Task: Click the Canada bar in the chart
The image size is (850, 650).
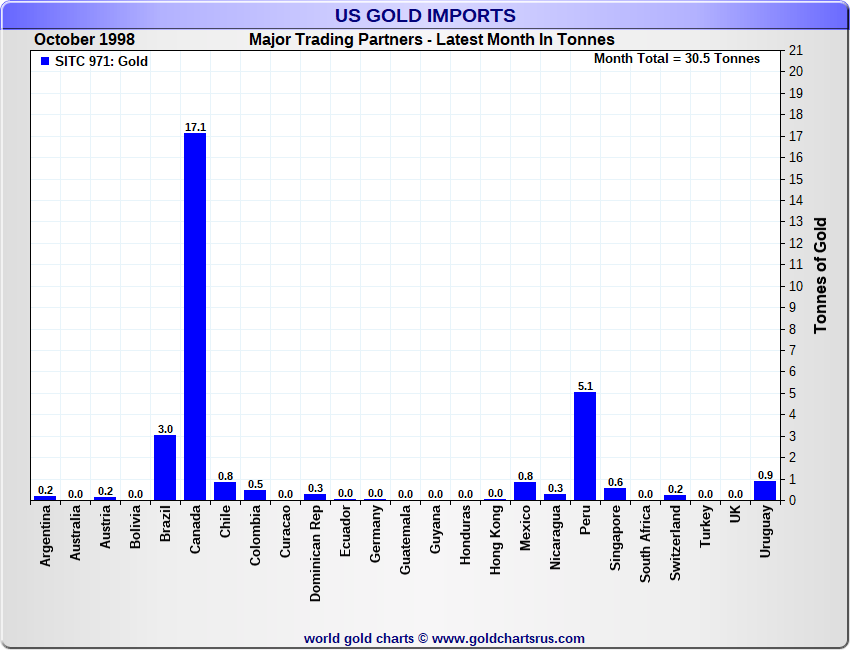Action: click(x=195, y=316)
